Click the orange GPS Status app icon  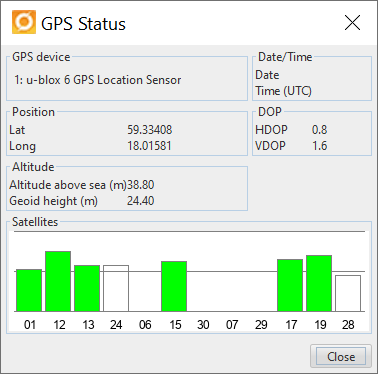pos(24,22)
